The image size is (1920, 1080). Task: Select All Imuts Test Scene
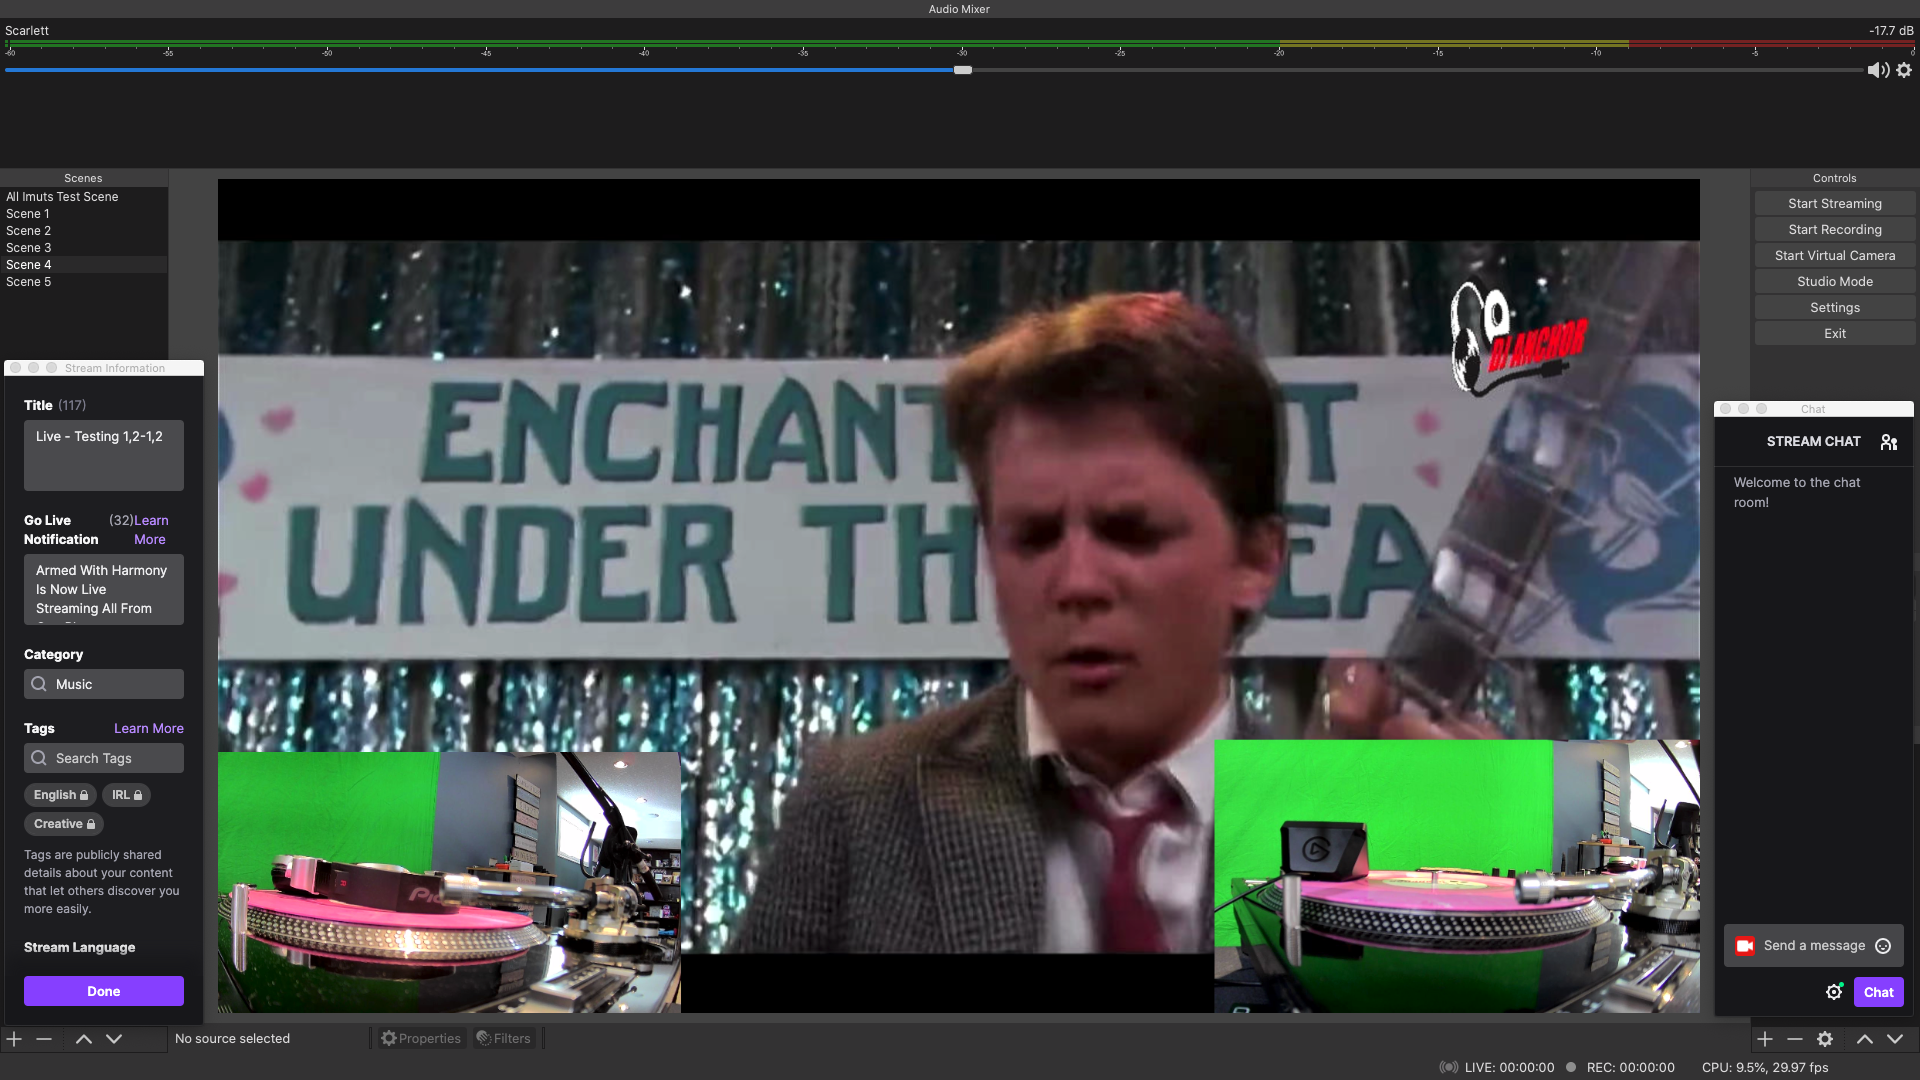click(x=84, y=197)
